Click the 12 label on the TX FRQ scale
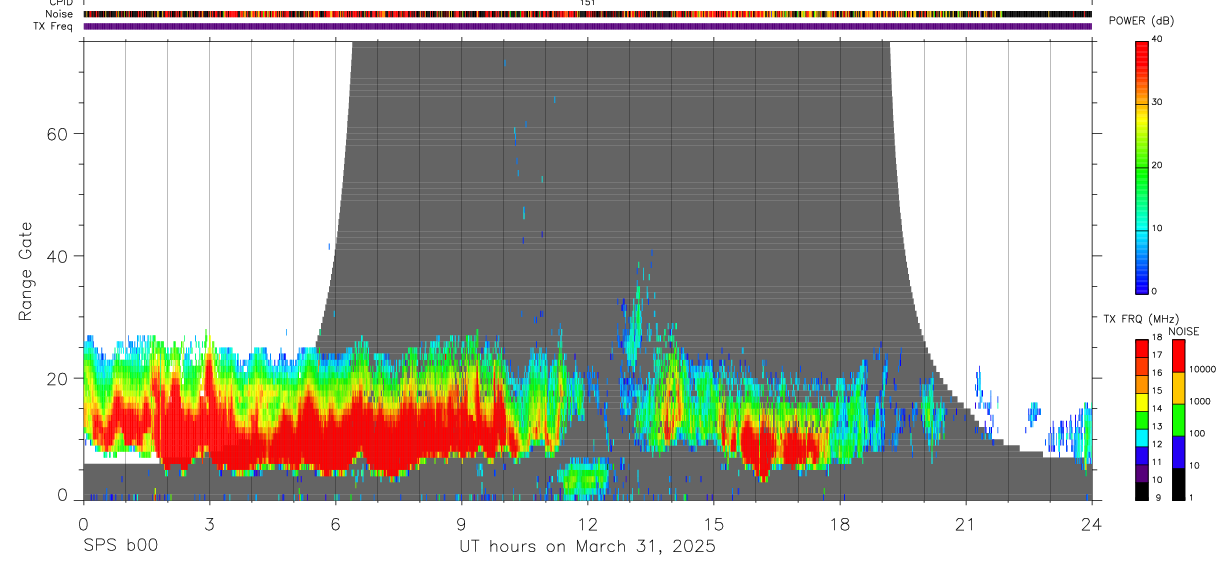The width and height of the screenshot is (1228, 567). 1157,444
